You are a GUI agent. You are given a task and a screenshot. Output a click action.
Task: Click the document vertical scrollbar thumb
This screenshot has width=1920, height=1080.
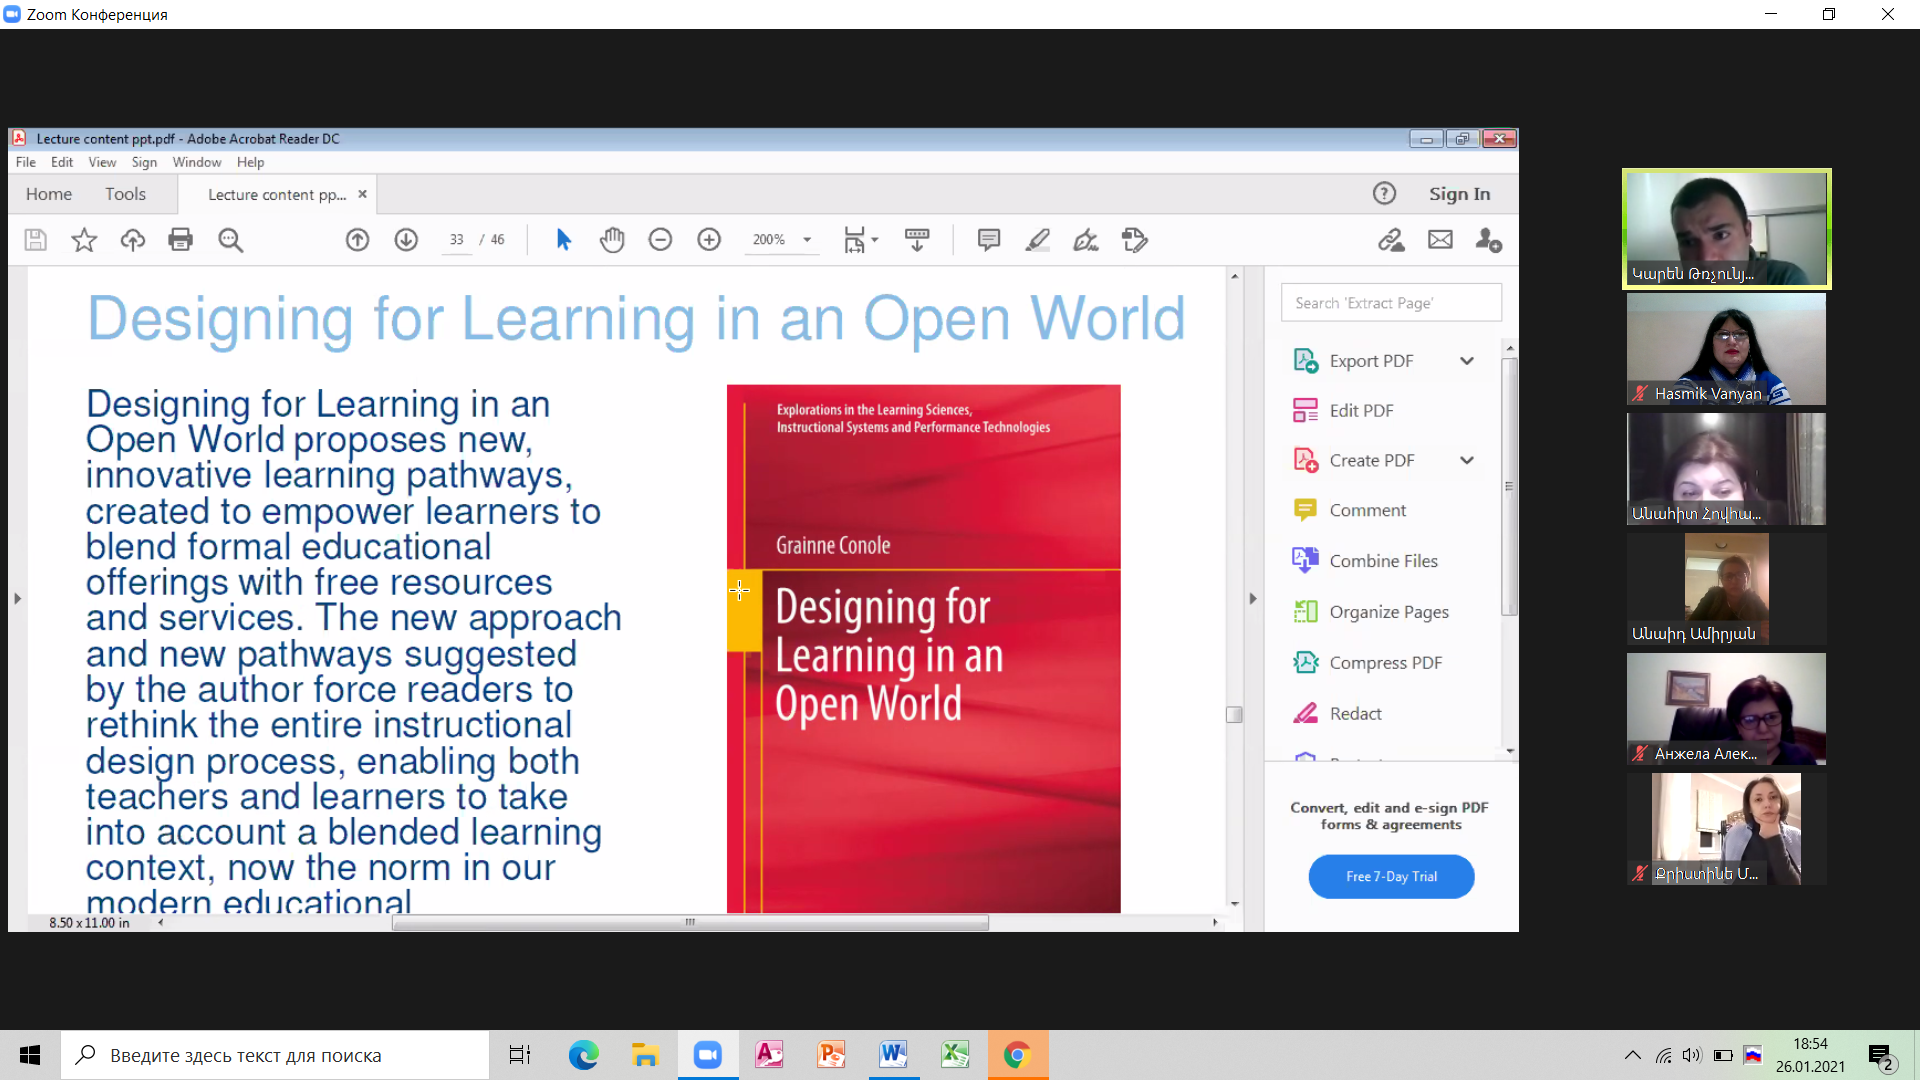click(x=1234, y=714)
